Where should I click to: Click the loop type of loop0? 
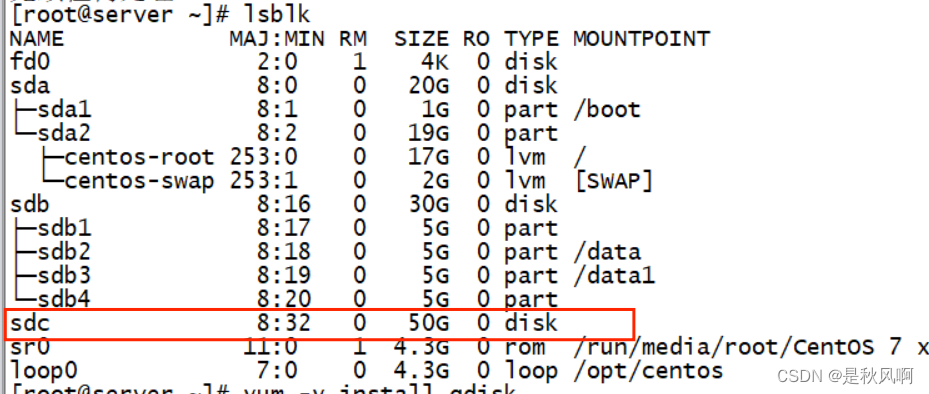531,370
